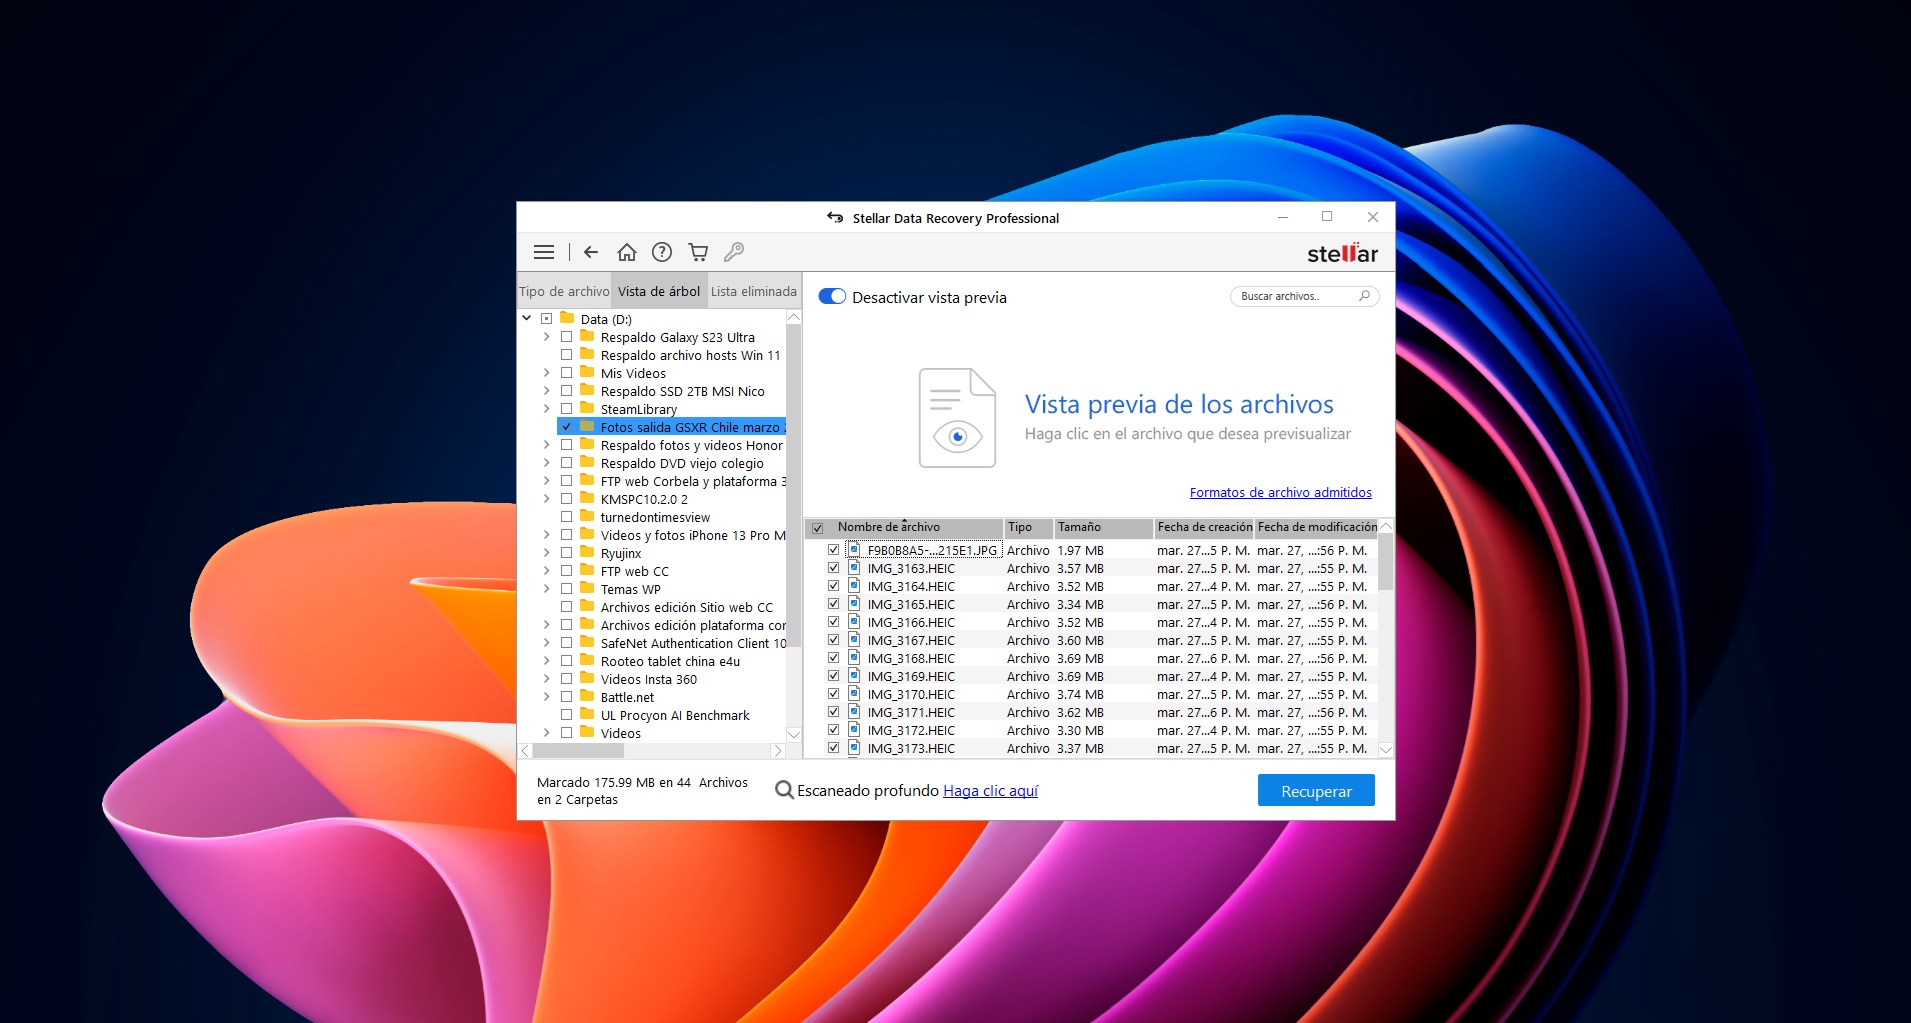Viewport: 1911px width, 1023px height.
Task: Click the SteamLibrary folder icon
Action: pyautogui.click(x=587, y=408)
